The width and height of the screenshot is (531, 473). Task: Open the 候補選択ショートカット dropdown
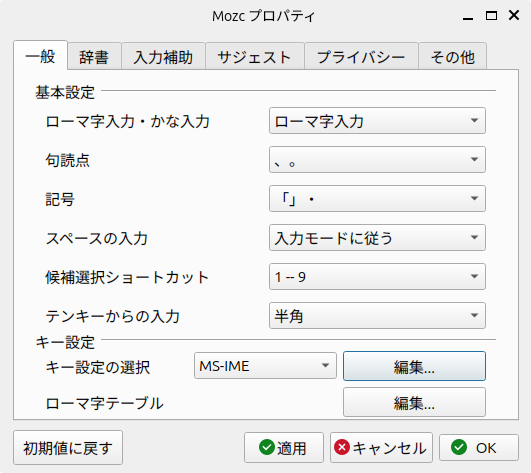coord(377,277)
